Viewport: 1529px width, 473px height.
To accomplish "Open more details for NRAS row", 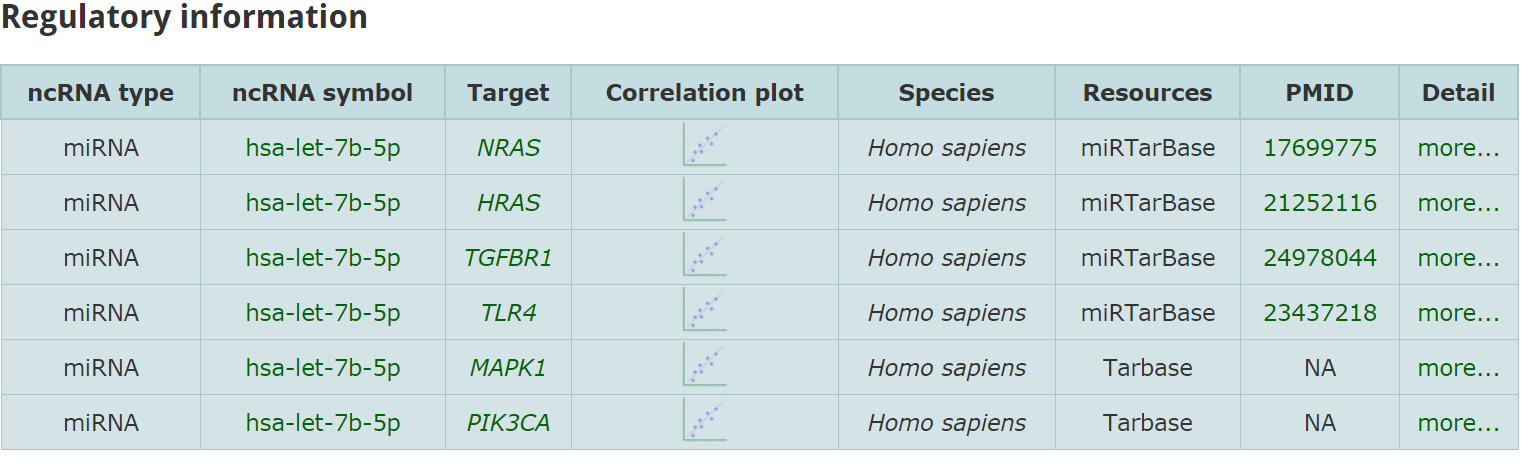I will [x=1458, y=148].
